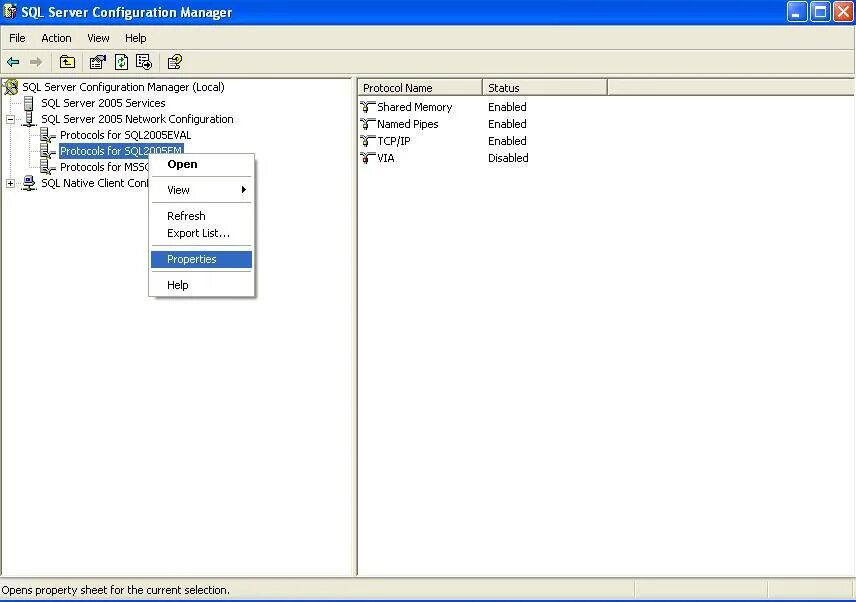This screenshot has width=856, height=602.
Task: Click the Help toolbar icon
Action: [x=175, y=62]
